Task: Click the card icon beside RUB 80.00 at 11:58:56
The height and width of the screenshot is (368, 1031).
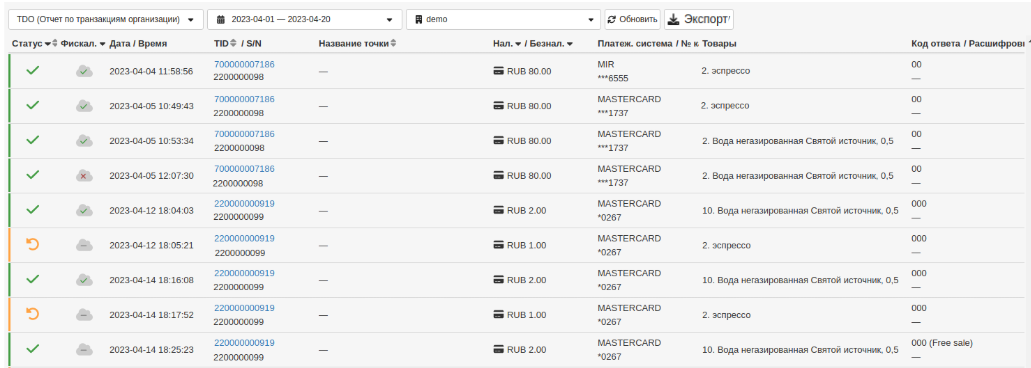Action: click(x=499, y=71)
